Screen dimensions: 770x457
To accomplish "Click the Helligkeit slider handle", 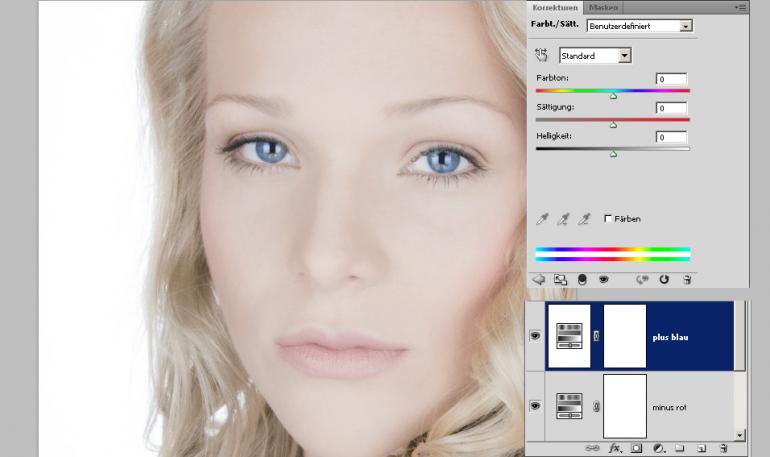I will tap(613, 154).
